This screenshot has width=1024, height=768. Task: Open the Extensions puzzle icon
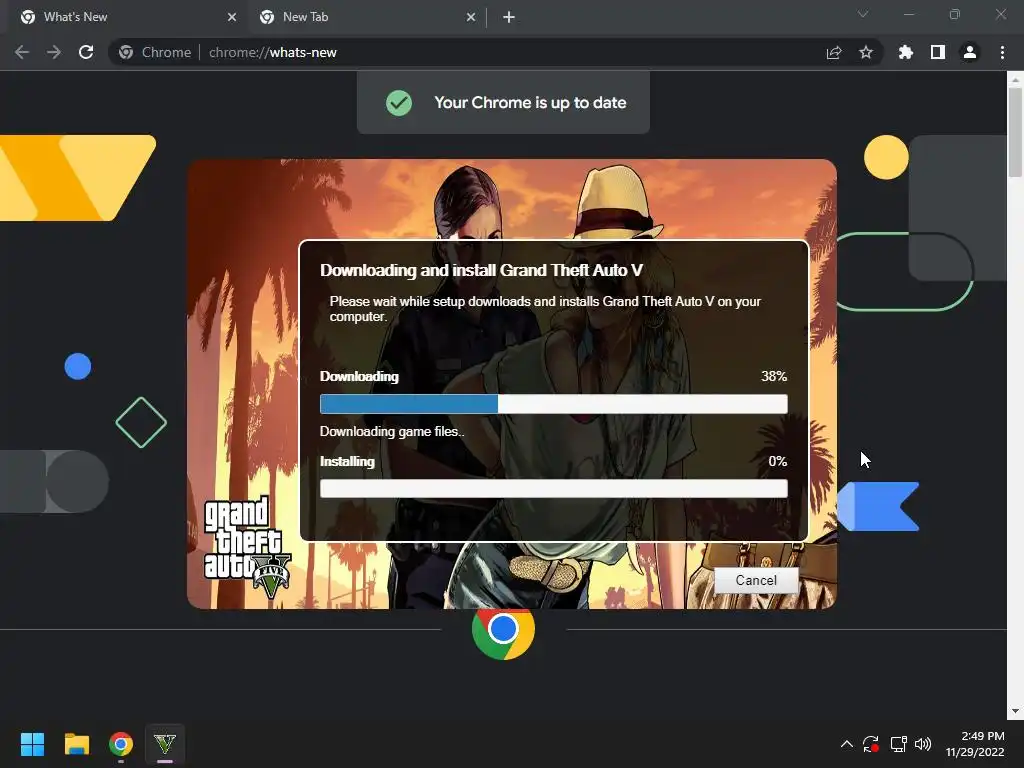click(x=906, y=52)
